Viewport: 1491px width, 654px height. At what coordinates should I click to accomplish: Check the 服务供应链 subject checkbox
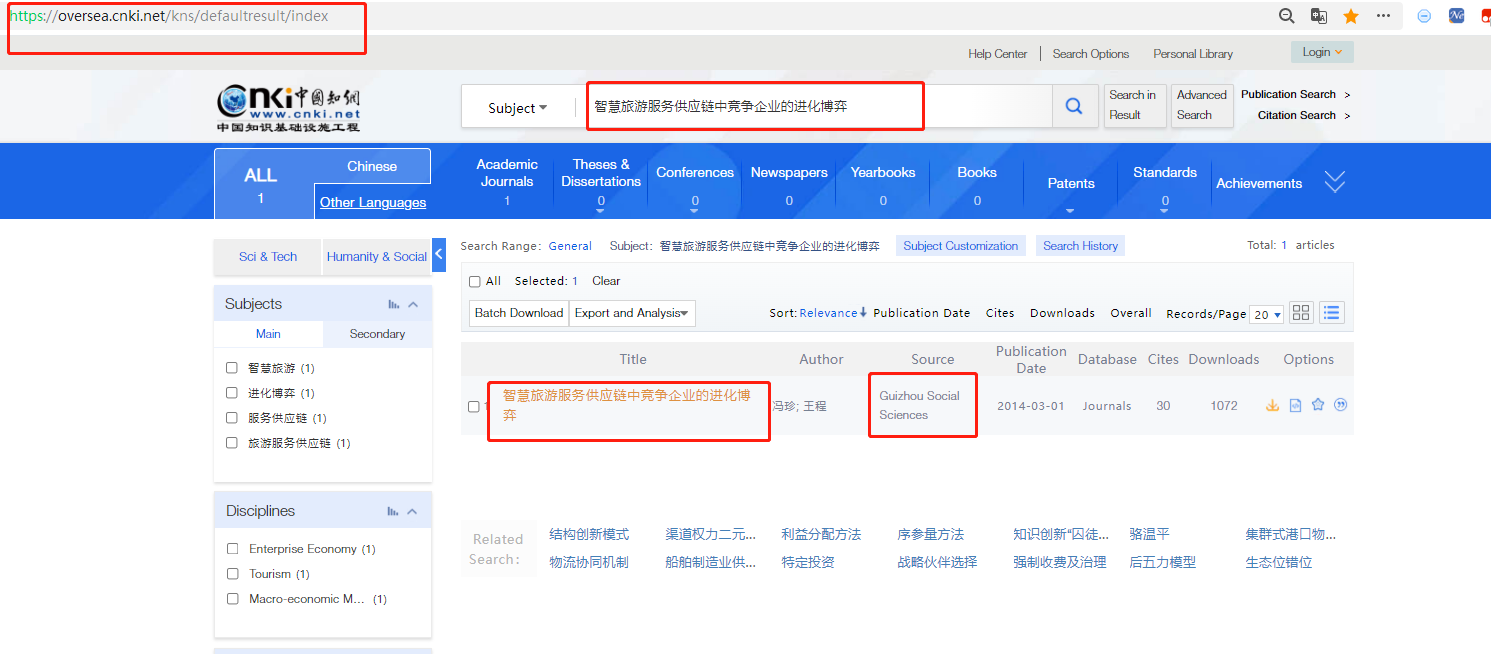(x=232, y=418)
